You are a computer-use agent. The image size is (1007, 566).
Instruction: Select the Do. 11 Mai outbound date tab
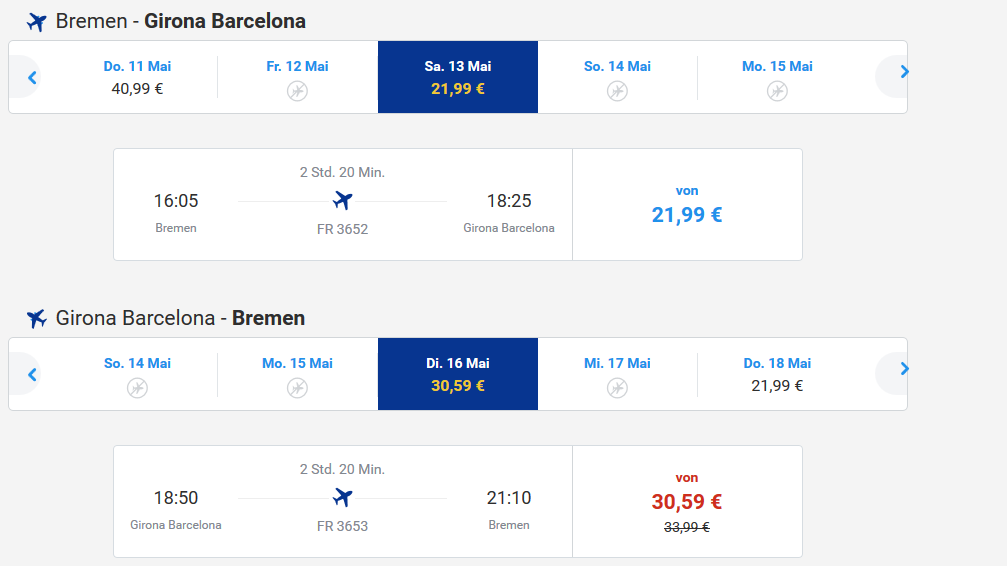[x=137, y=77]
